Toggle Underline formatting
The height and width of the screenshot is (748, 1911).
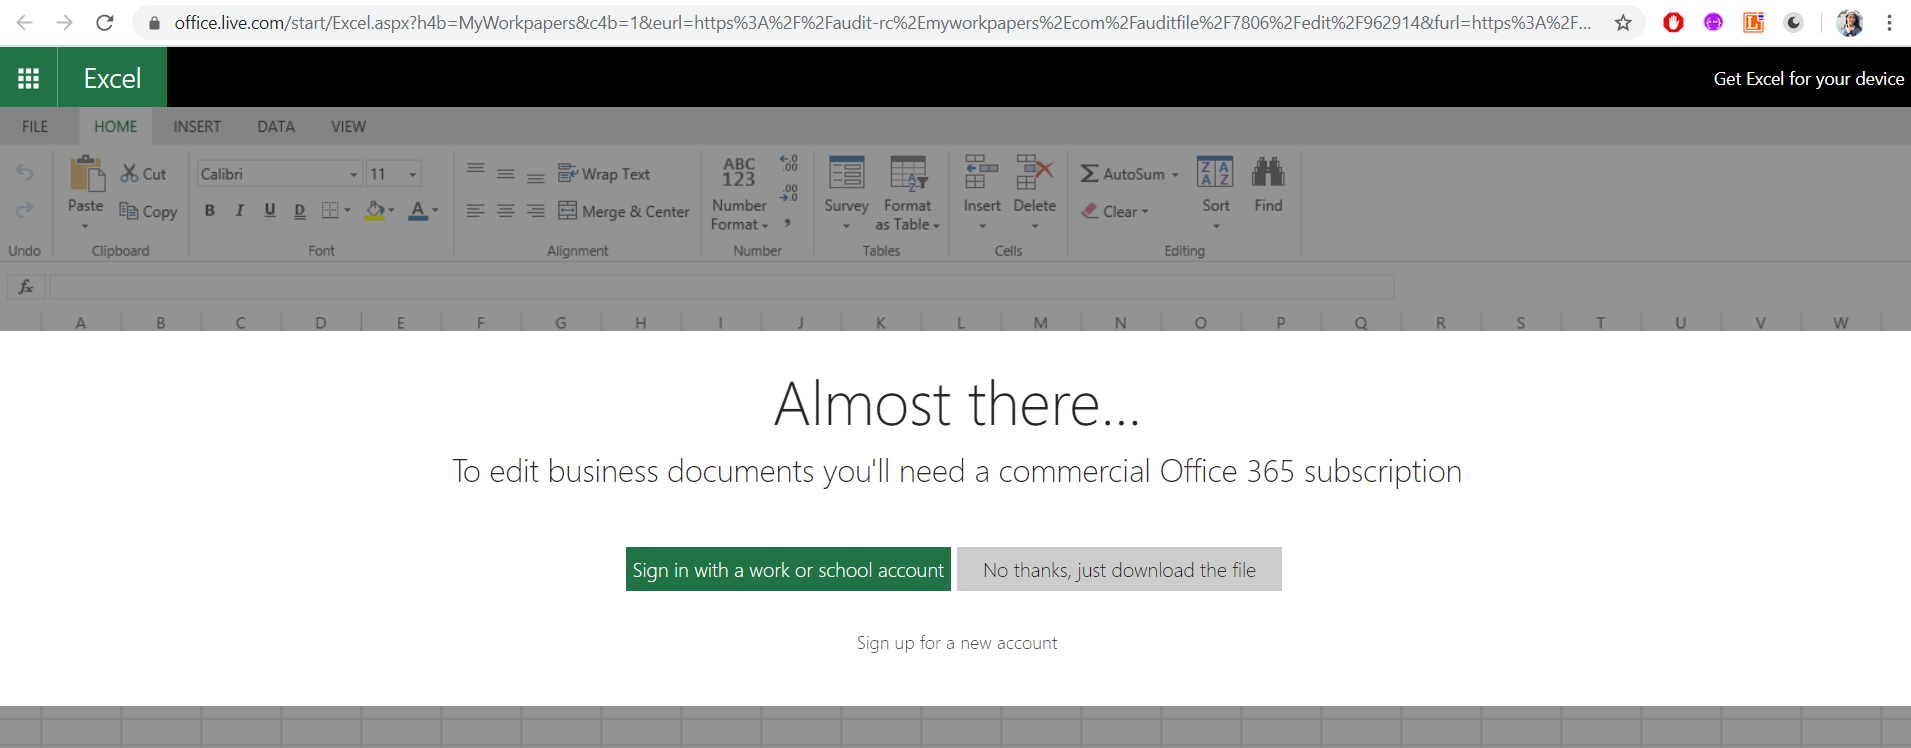[270, 210]
